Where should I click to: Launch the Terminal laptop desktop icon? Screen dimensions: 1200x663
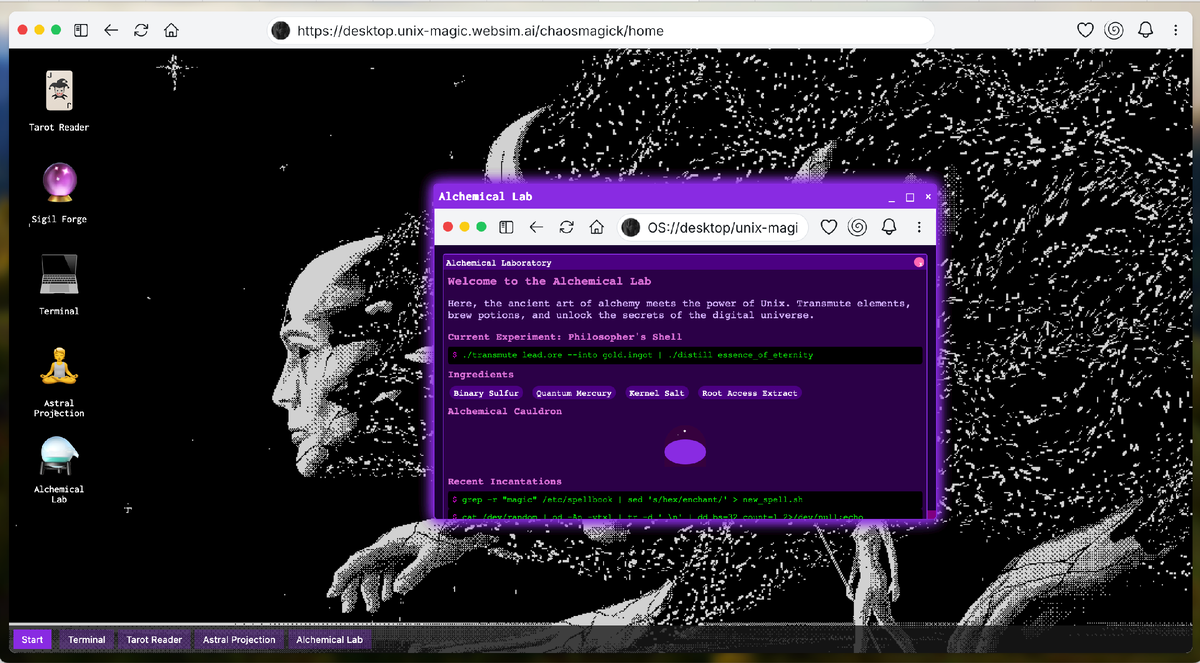59,284
